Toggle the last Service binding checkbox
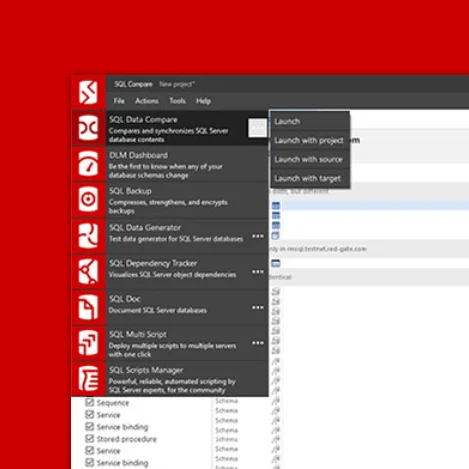Image resolution: width=469 pixels, height=469 pixels. (x=89, y=462)
